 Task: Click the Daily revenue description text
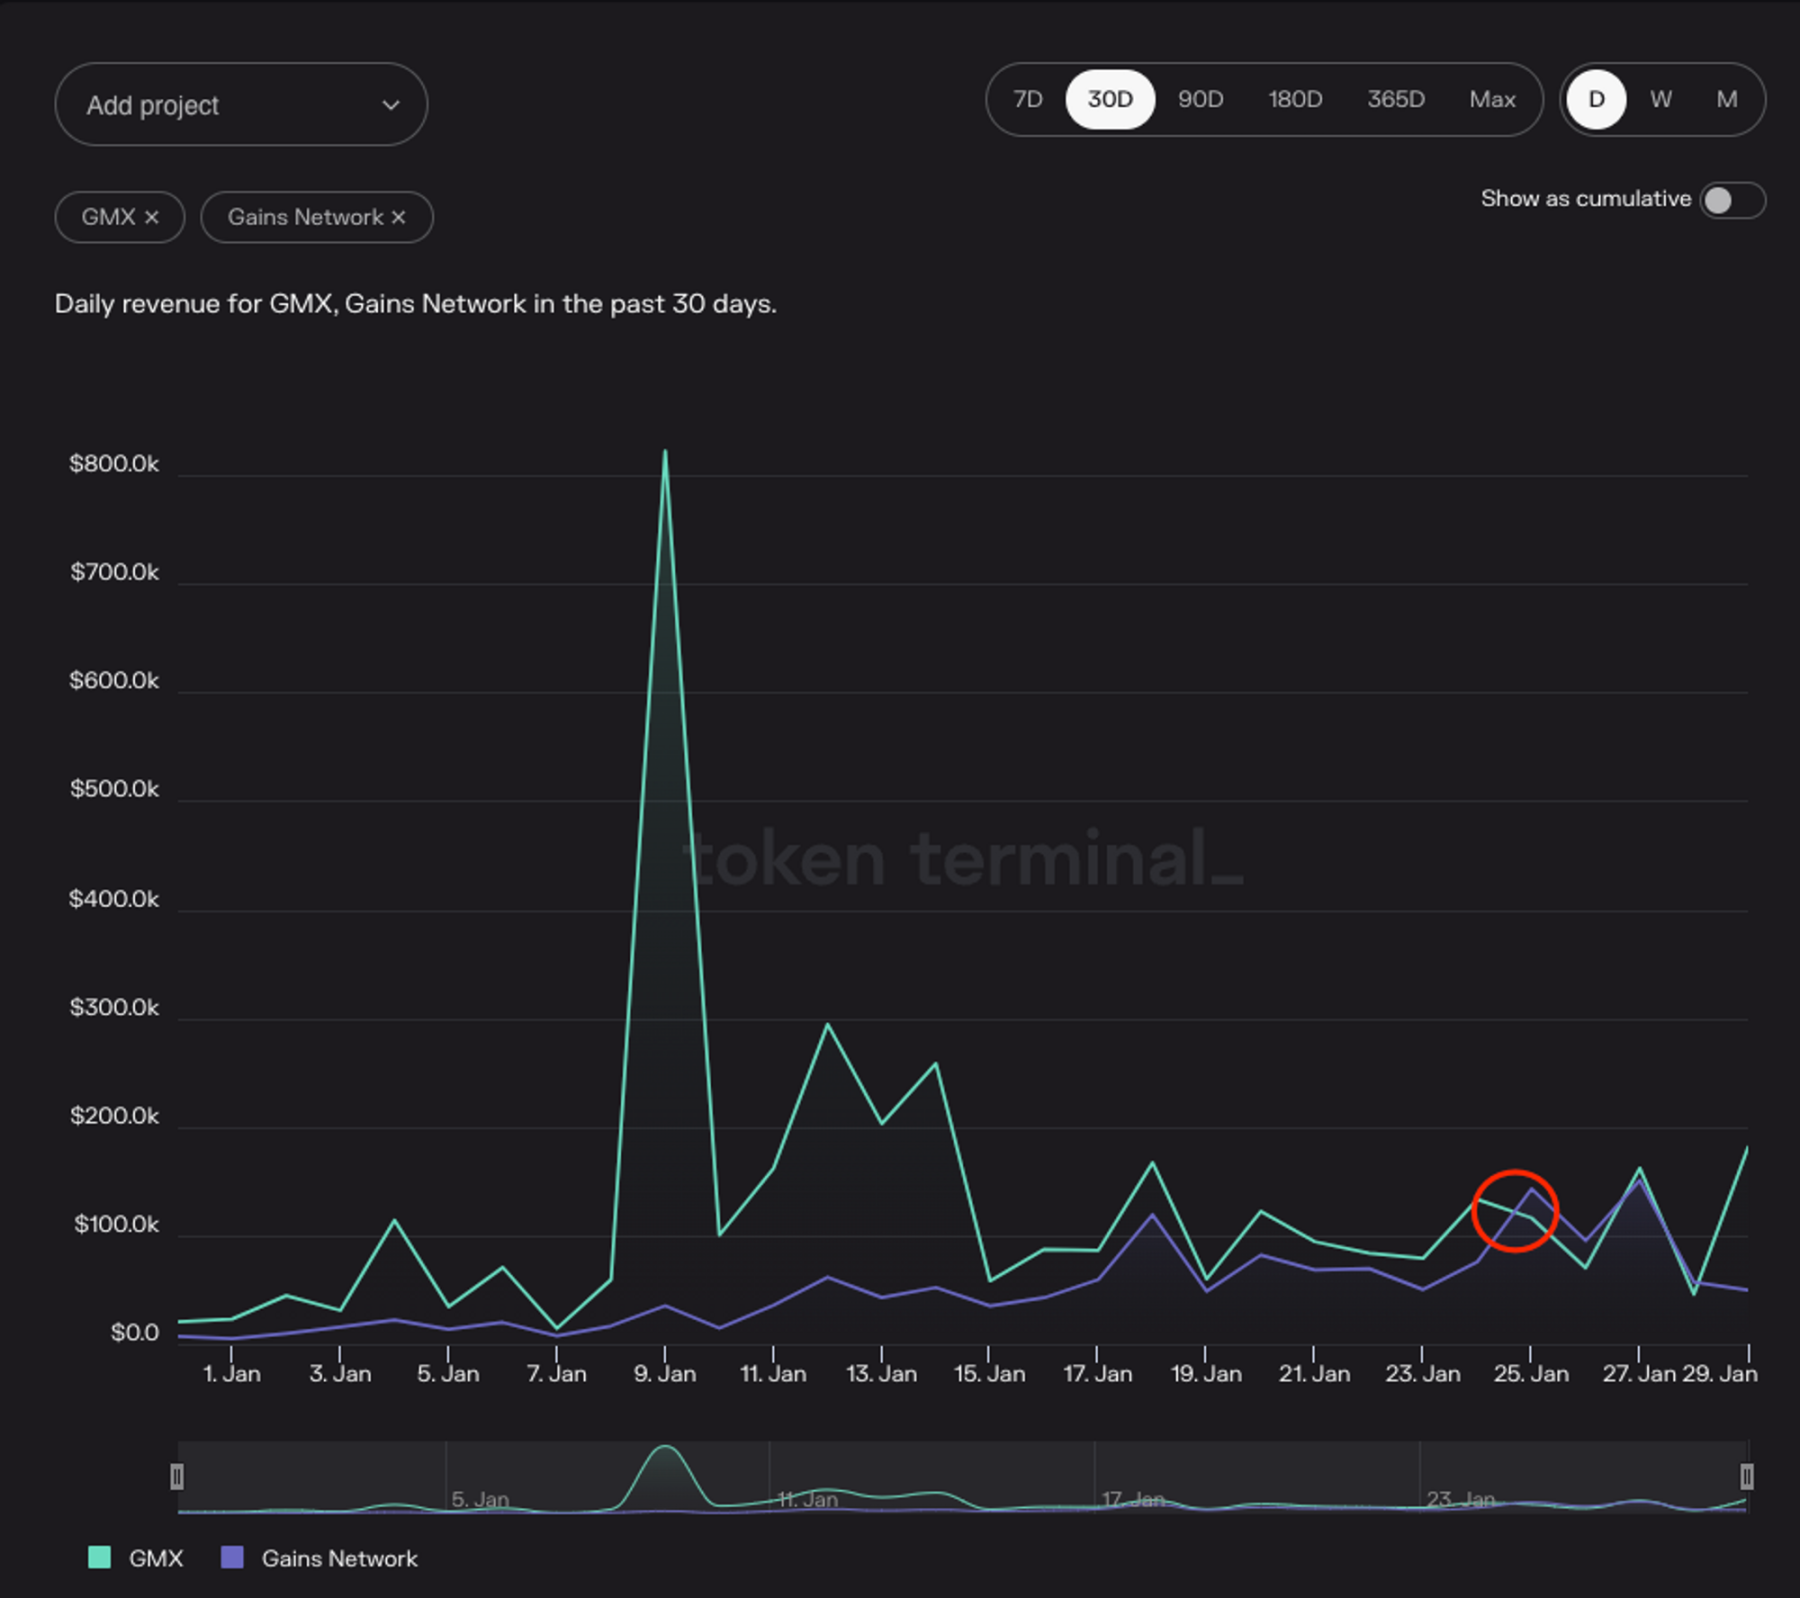[416, 304]
